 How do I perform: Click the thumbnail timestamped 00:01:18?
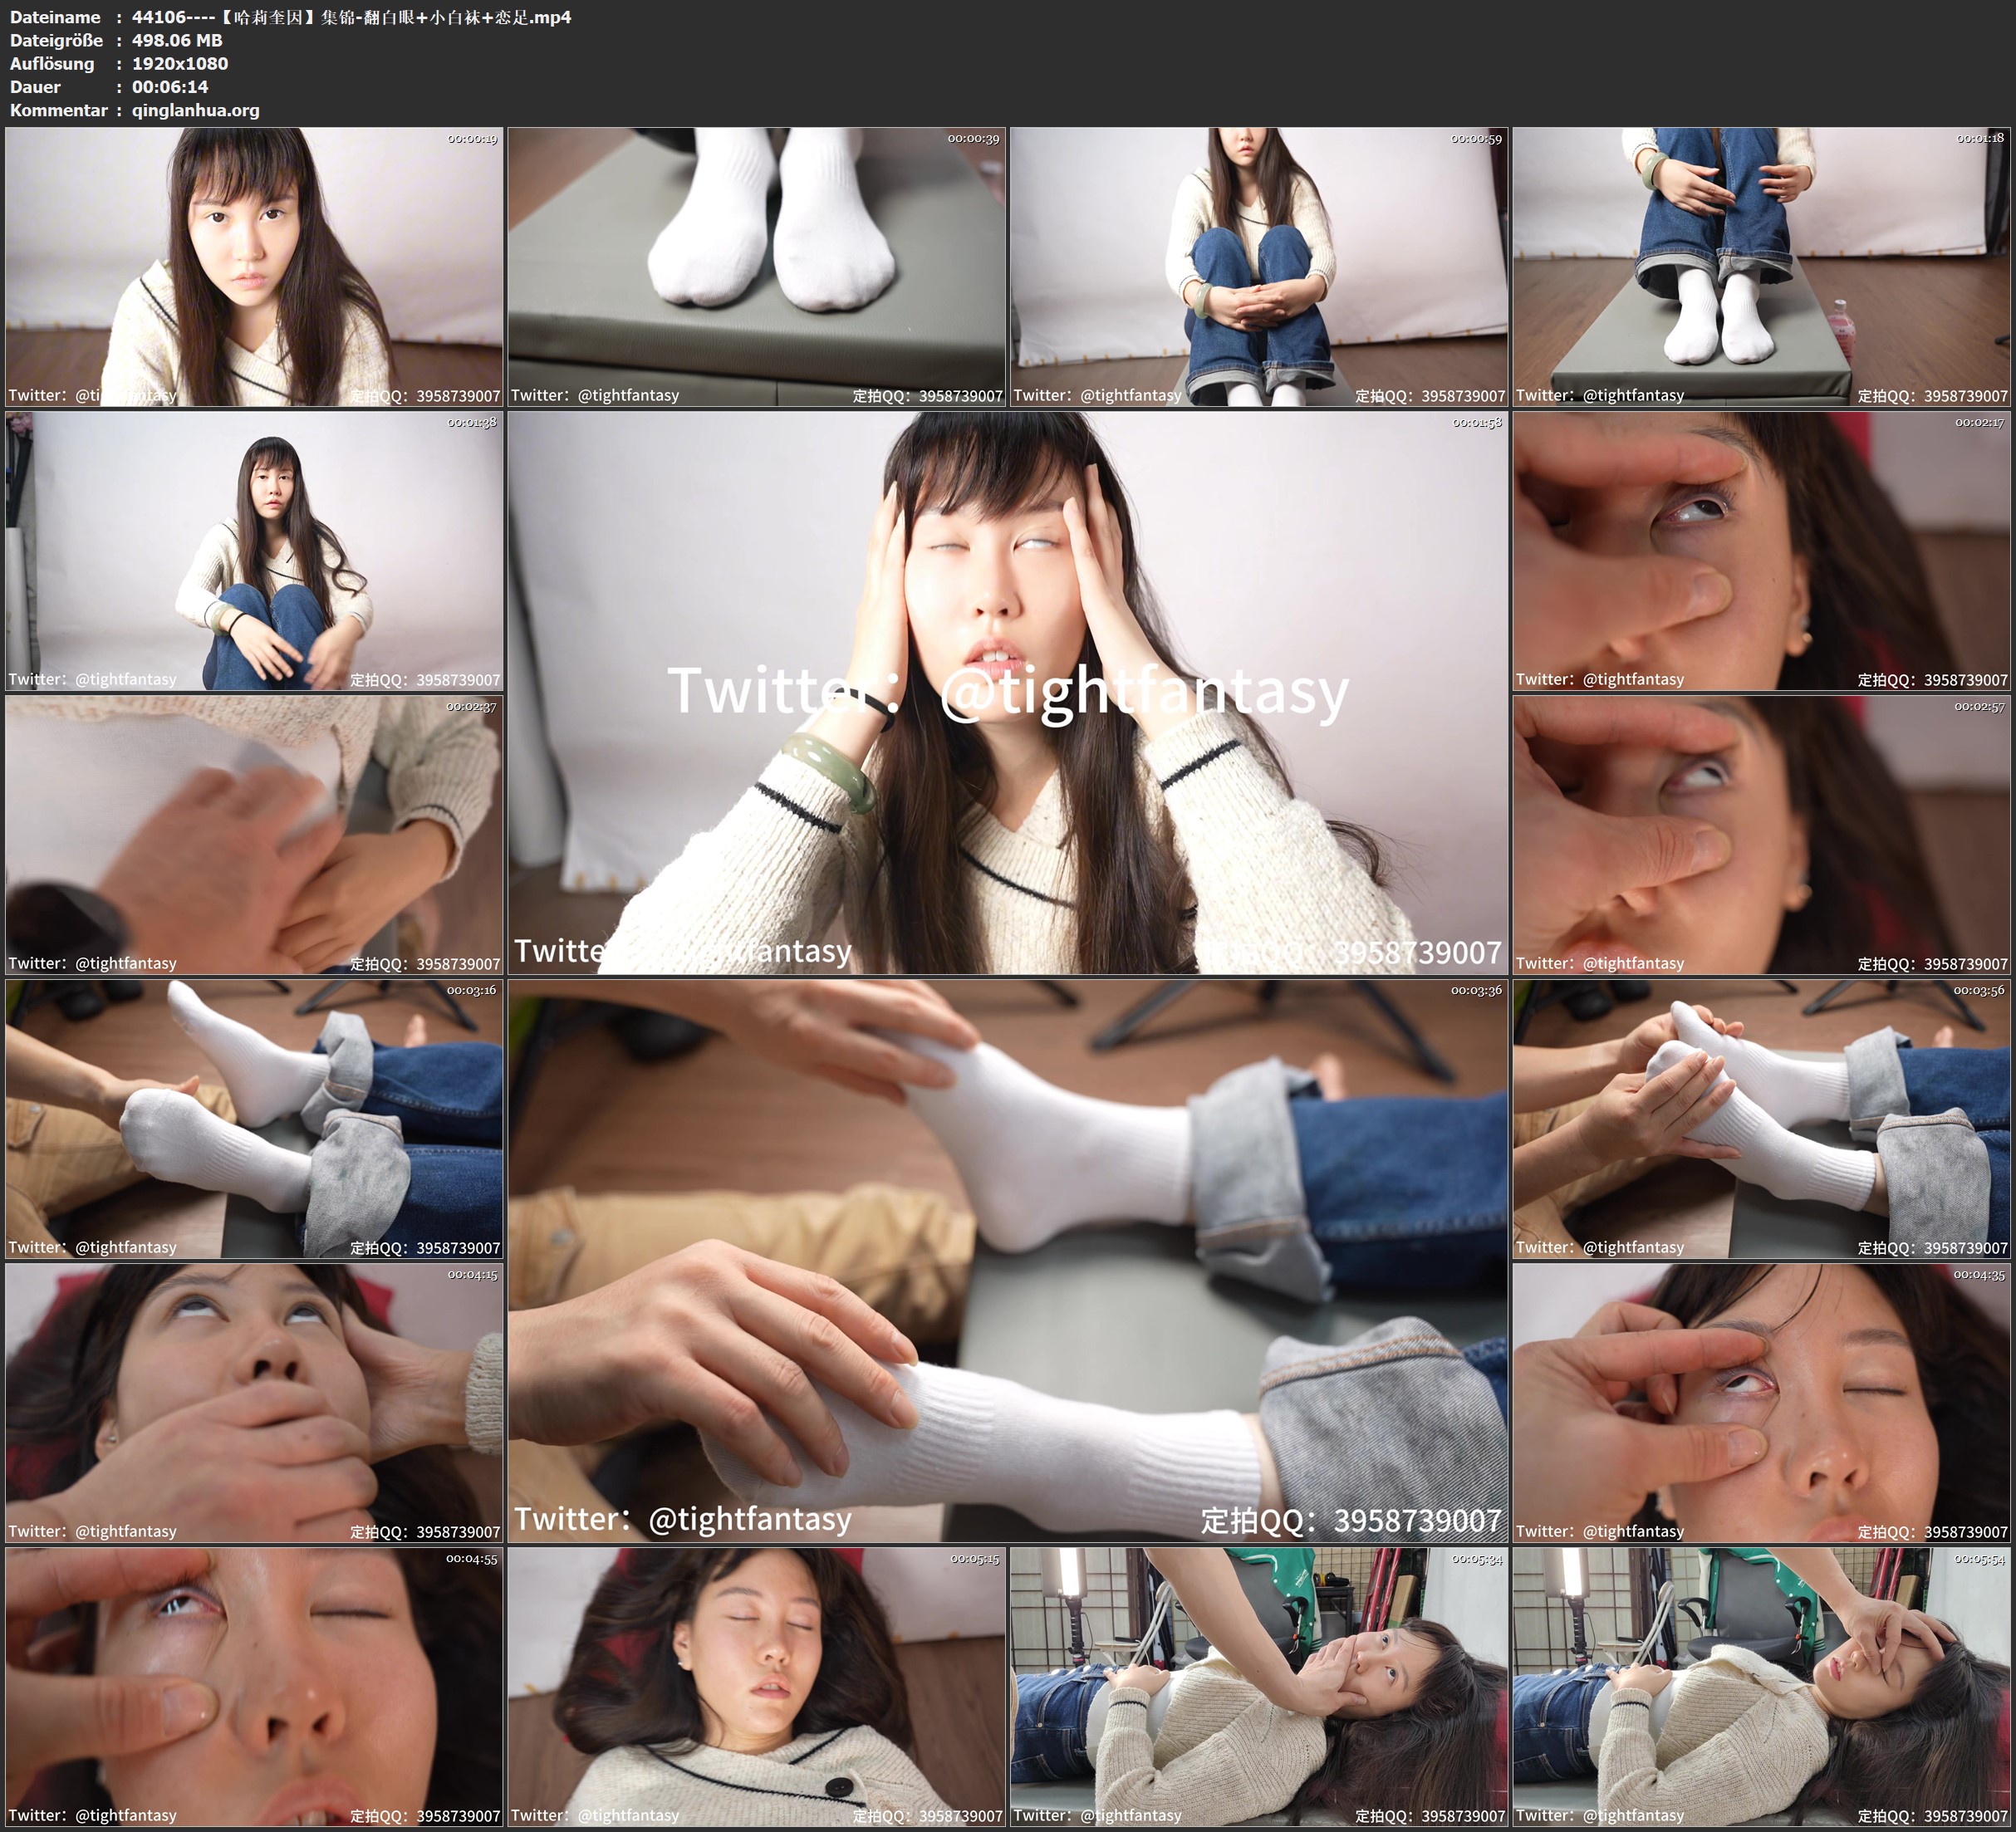point(1762,266)
